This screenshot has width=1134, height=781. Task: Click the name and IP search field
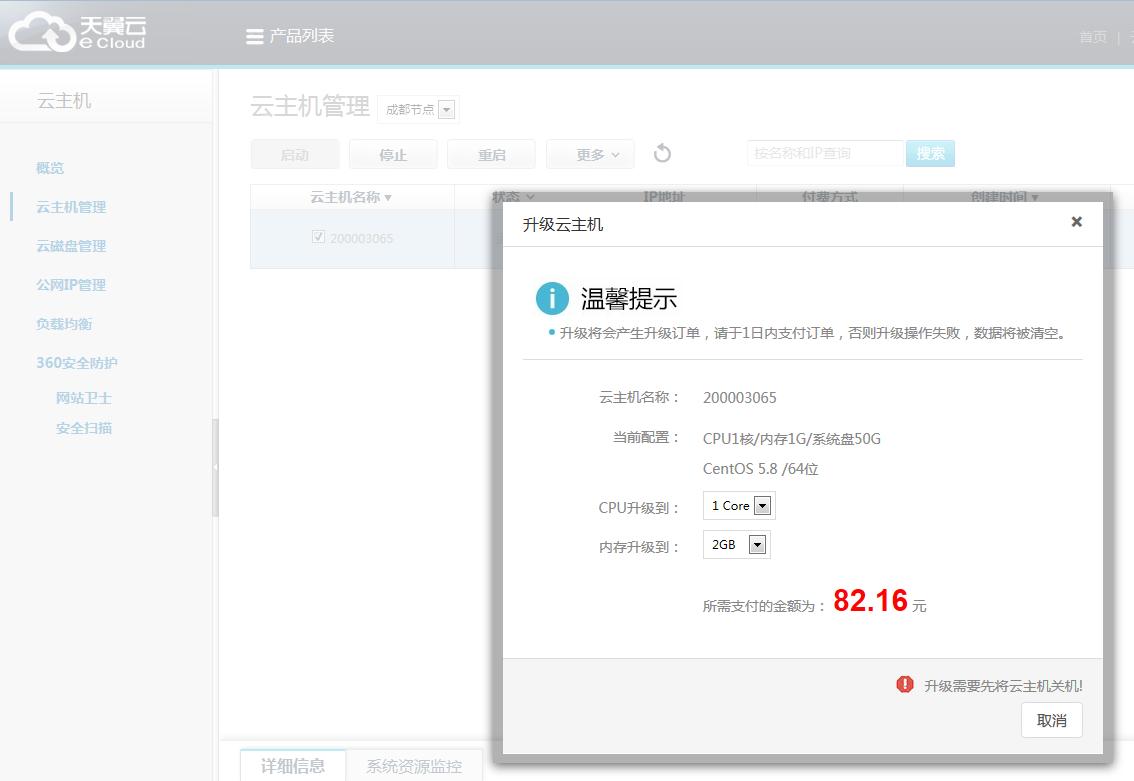(825, 153)
